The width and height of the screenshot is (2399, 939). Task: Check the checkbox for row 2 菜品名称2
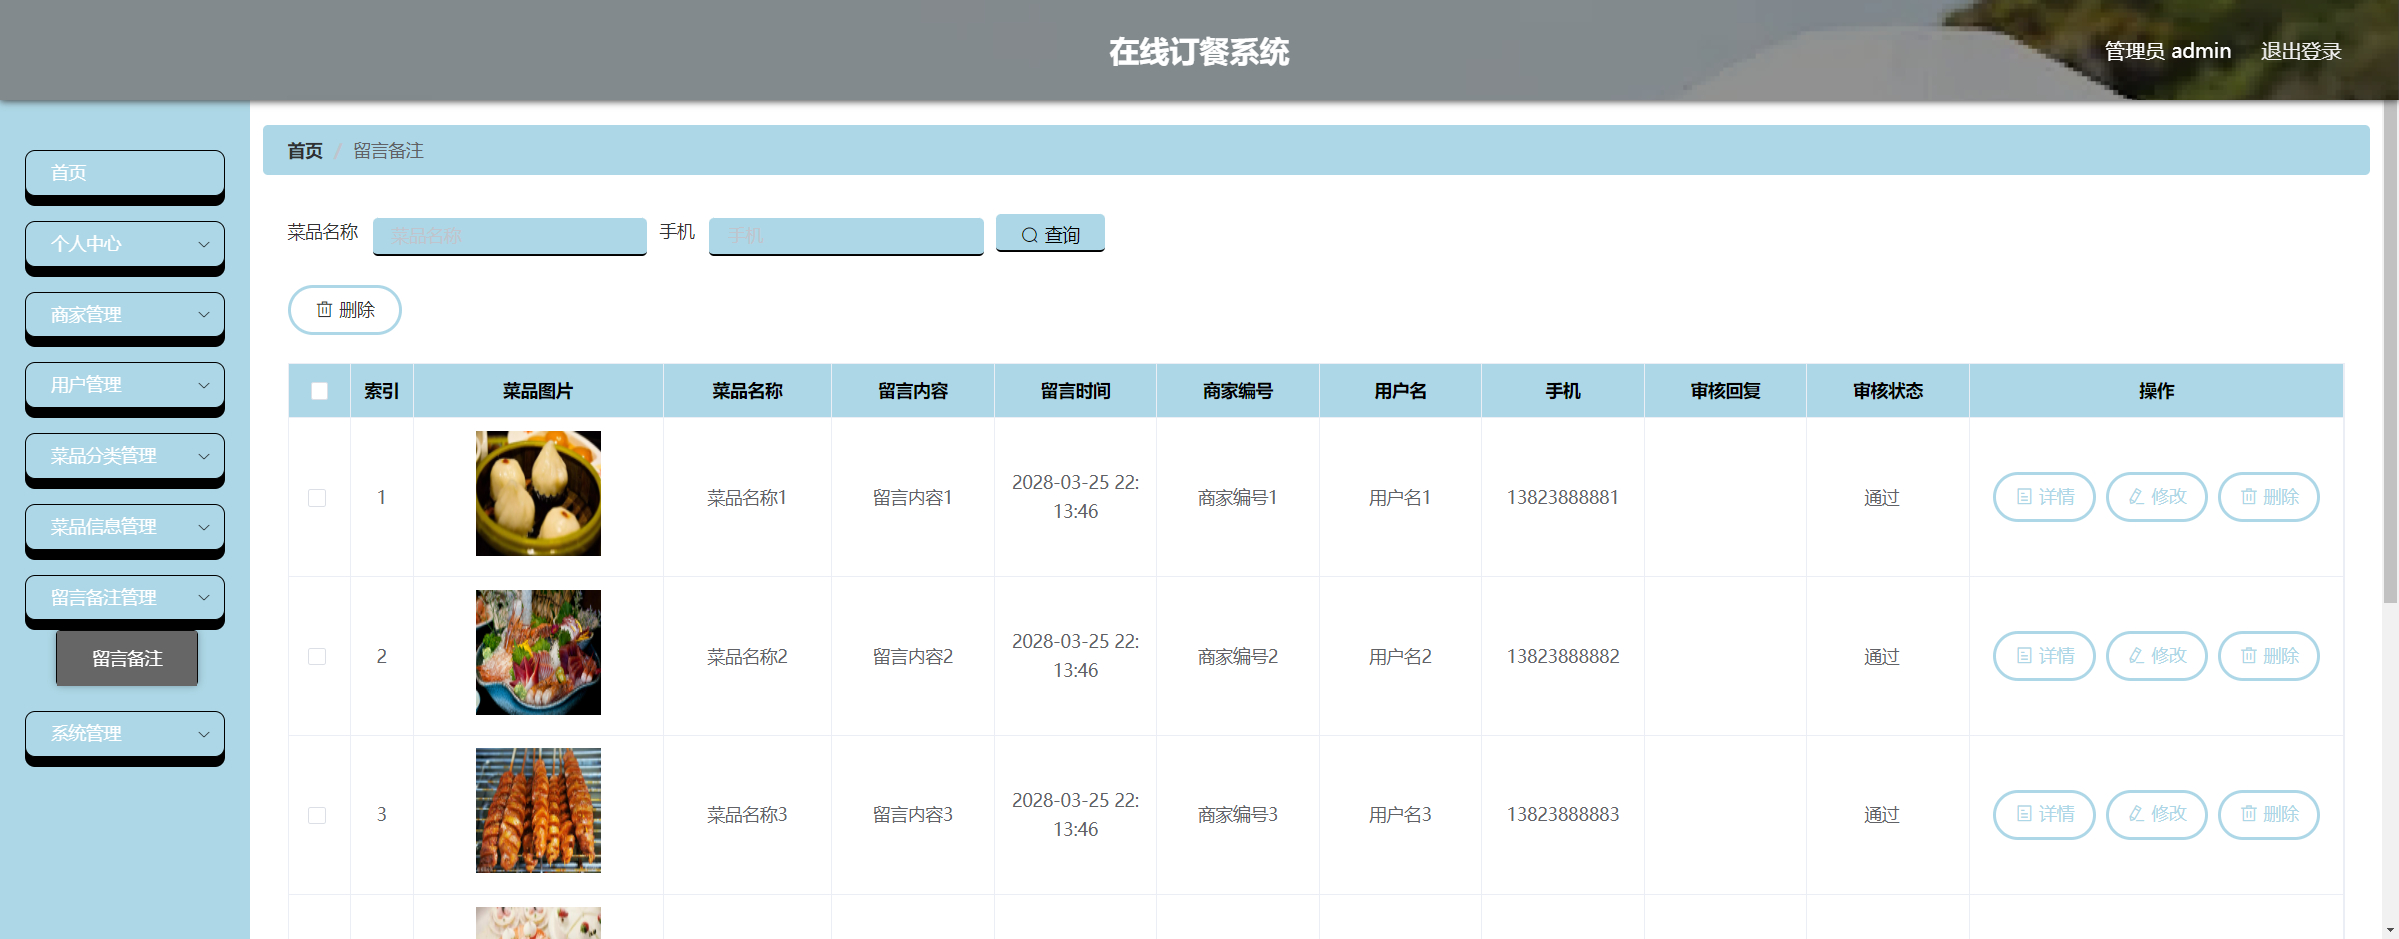(x=317, y=657)
